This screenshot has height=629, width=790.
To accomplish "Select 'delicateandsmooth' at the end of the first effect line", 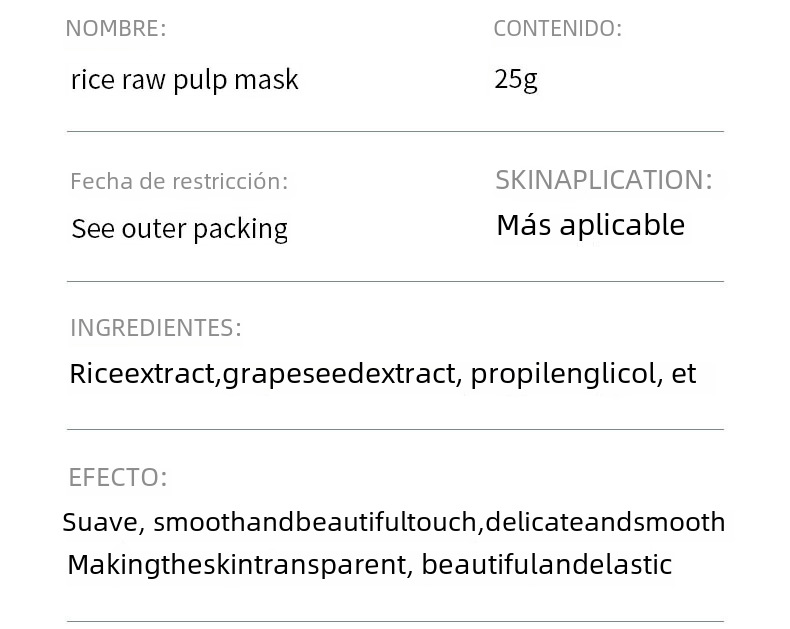I will 605,522.
